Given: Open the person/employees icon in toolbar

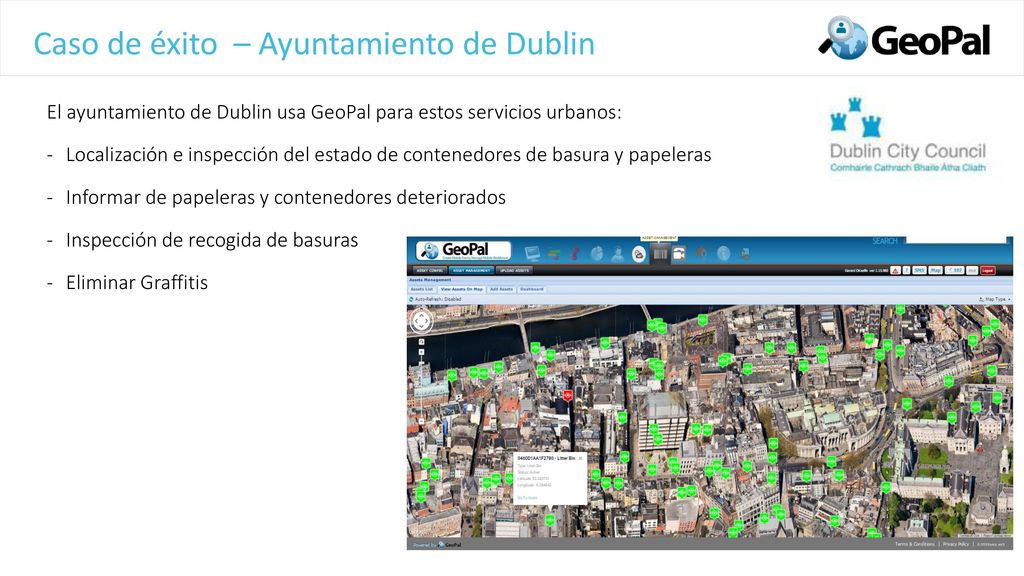Looking at the screenshot, I should pyautogui.click(x=617, y=254).
